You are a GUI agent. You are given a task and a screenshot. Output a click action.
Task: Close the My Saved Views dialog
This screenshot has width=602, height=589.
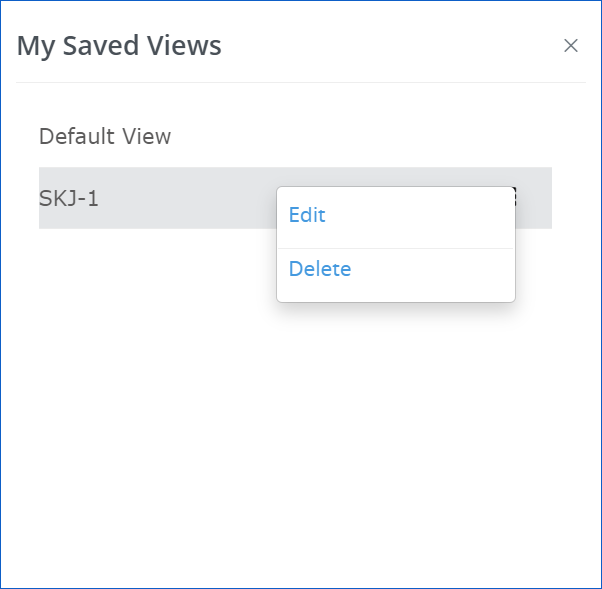pyautogui.click(x=571, y=46)
